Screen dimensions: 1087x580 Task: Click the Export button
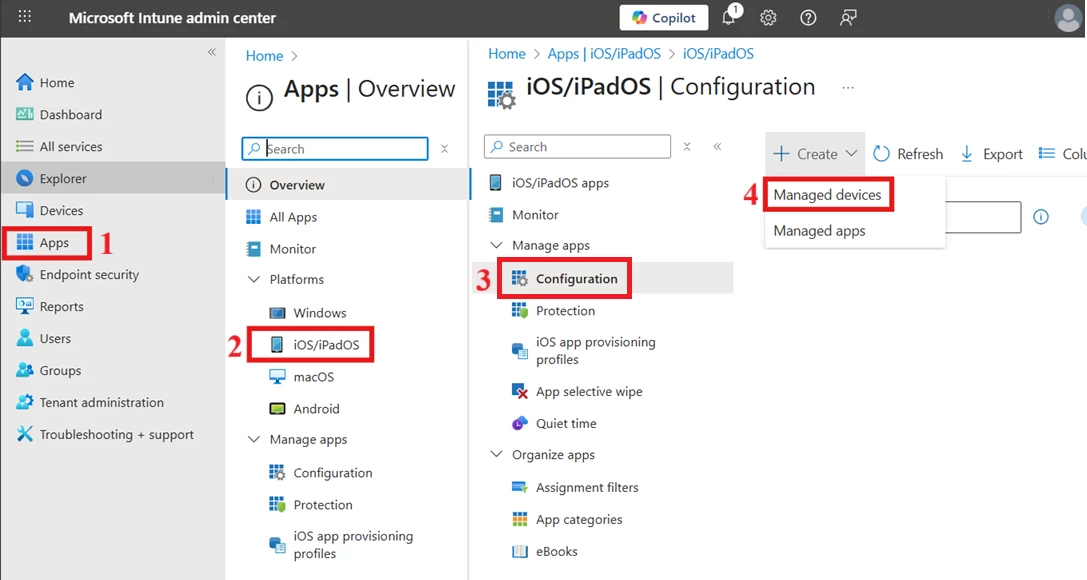(x=991, y=154)
